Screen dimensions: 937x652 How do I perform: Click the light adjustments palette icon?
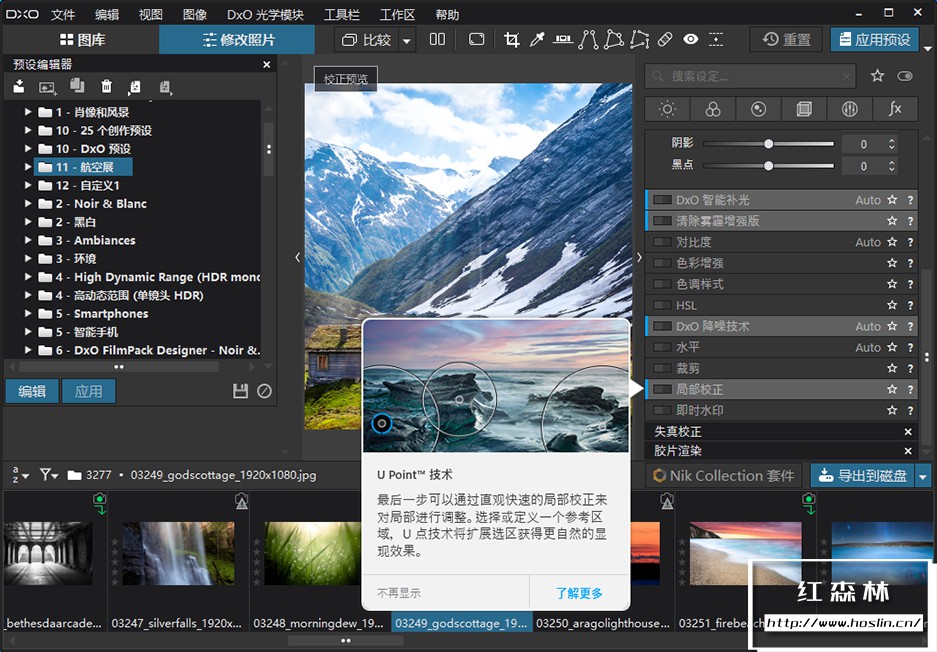pos(667,109)
